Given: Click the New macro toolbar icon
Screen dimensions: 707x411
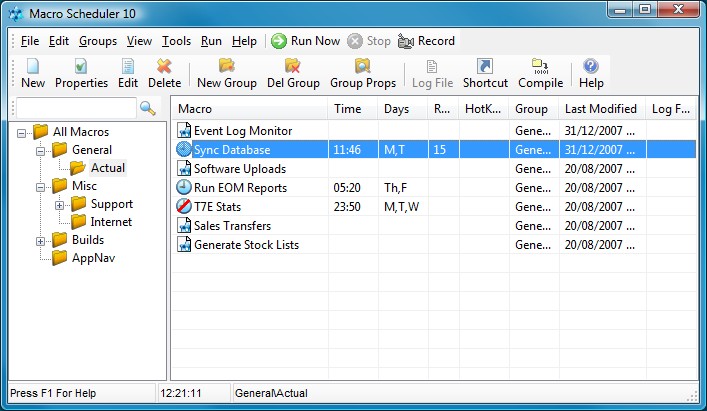Looking at the screenshot, I should point(33,66).
